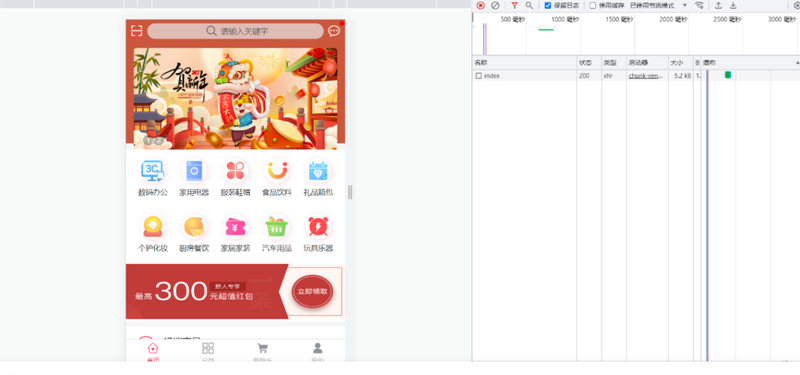Open the 服装鞋帽 category icon
The image size is (800, 375).
pyautogui.click(x=235, y=170)
